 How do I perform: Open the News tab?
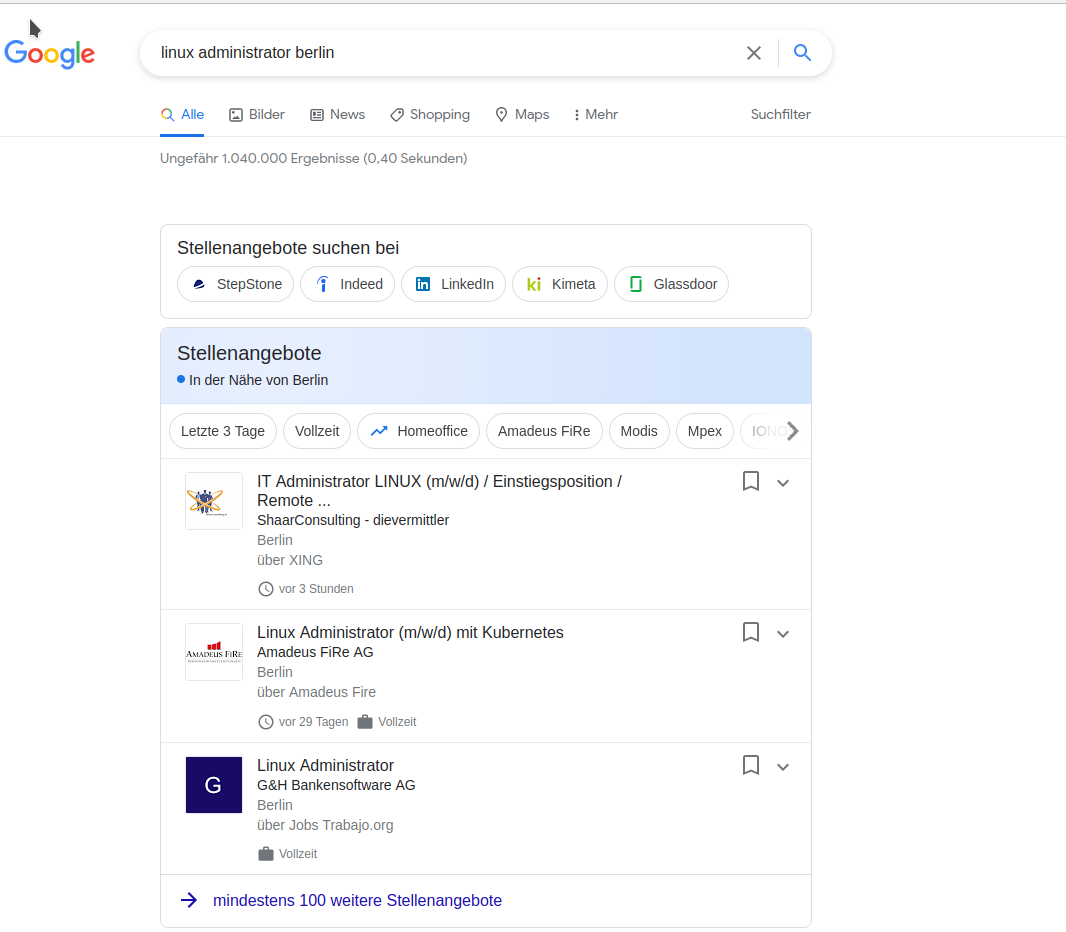[338, 114]
